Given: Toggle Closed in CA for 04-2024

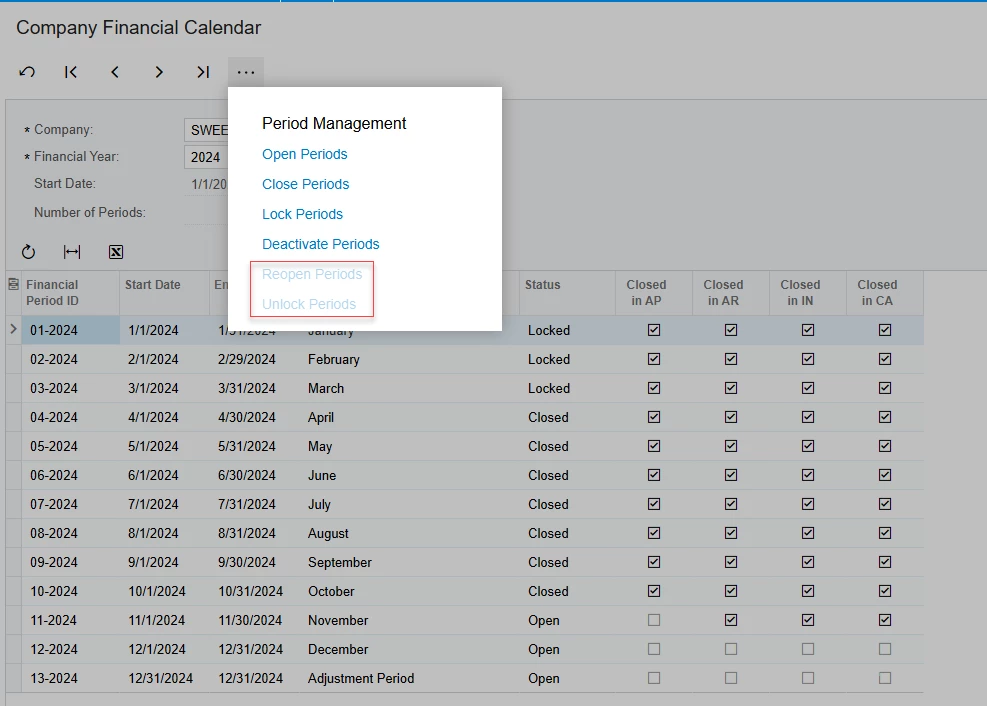Looking at the screenshot, I should click(885, 417).
